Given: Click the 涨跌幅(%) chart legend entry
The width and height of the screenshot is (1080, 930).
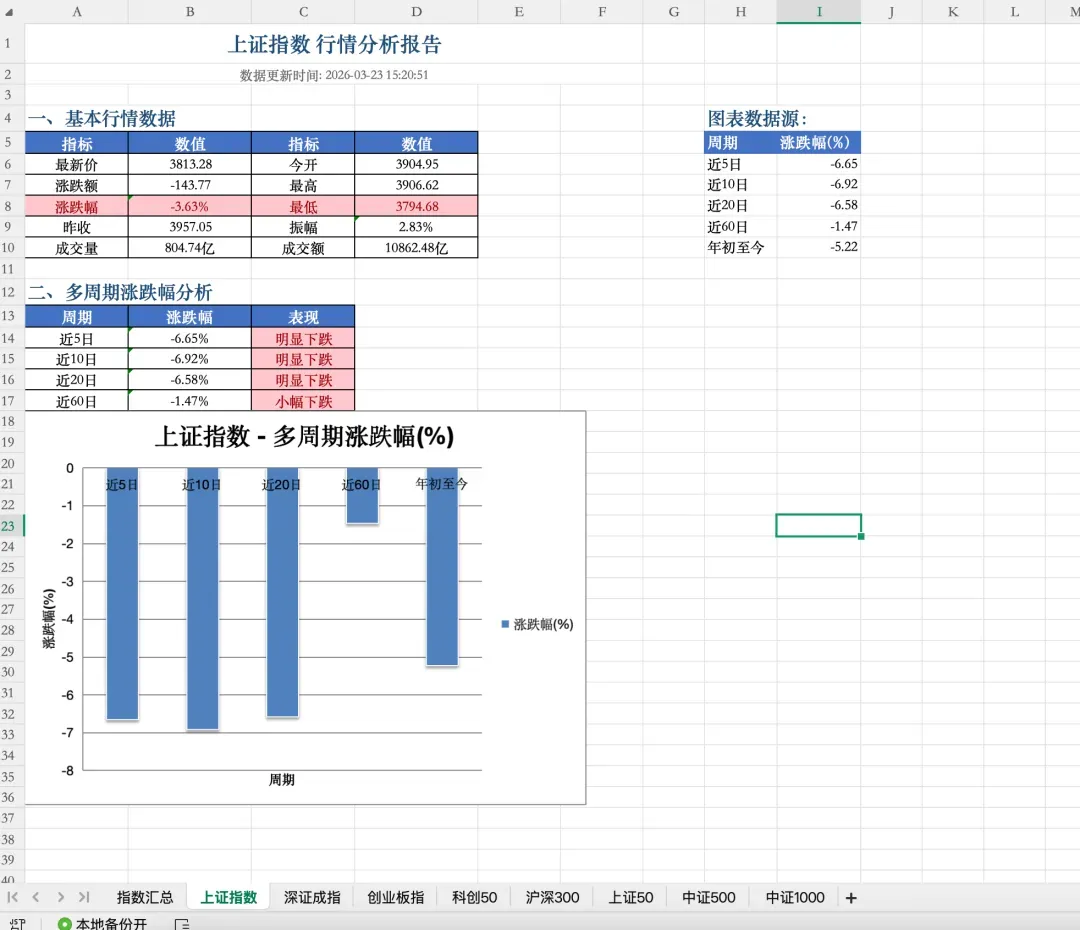Looking at the screenshot, I should click(x=537, y=624).
